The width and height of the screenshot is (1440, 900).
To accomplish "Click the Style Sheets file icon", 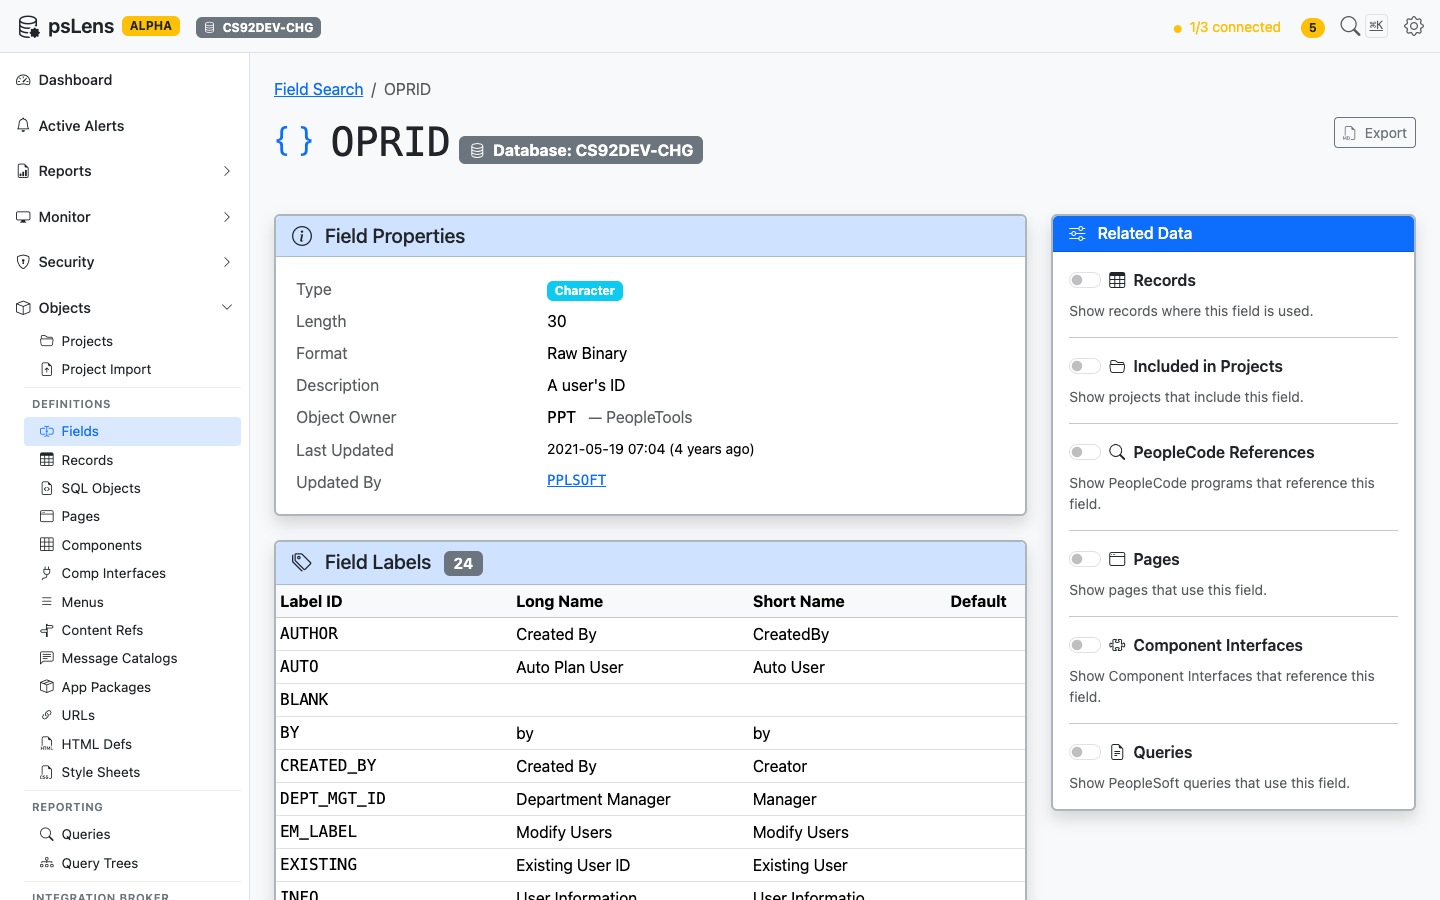I will 47,772.
